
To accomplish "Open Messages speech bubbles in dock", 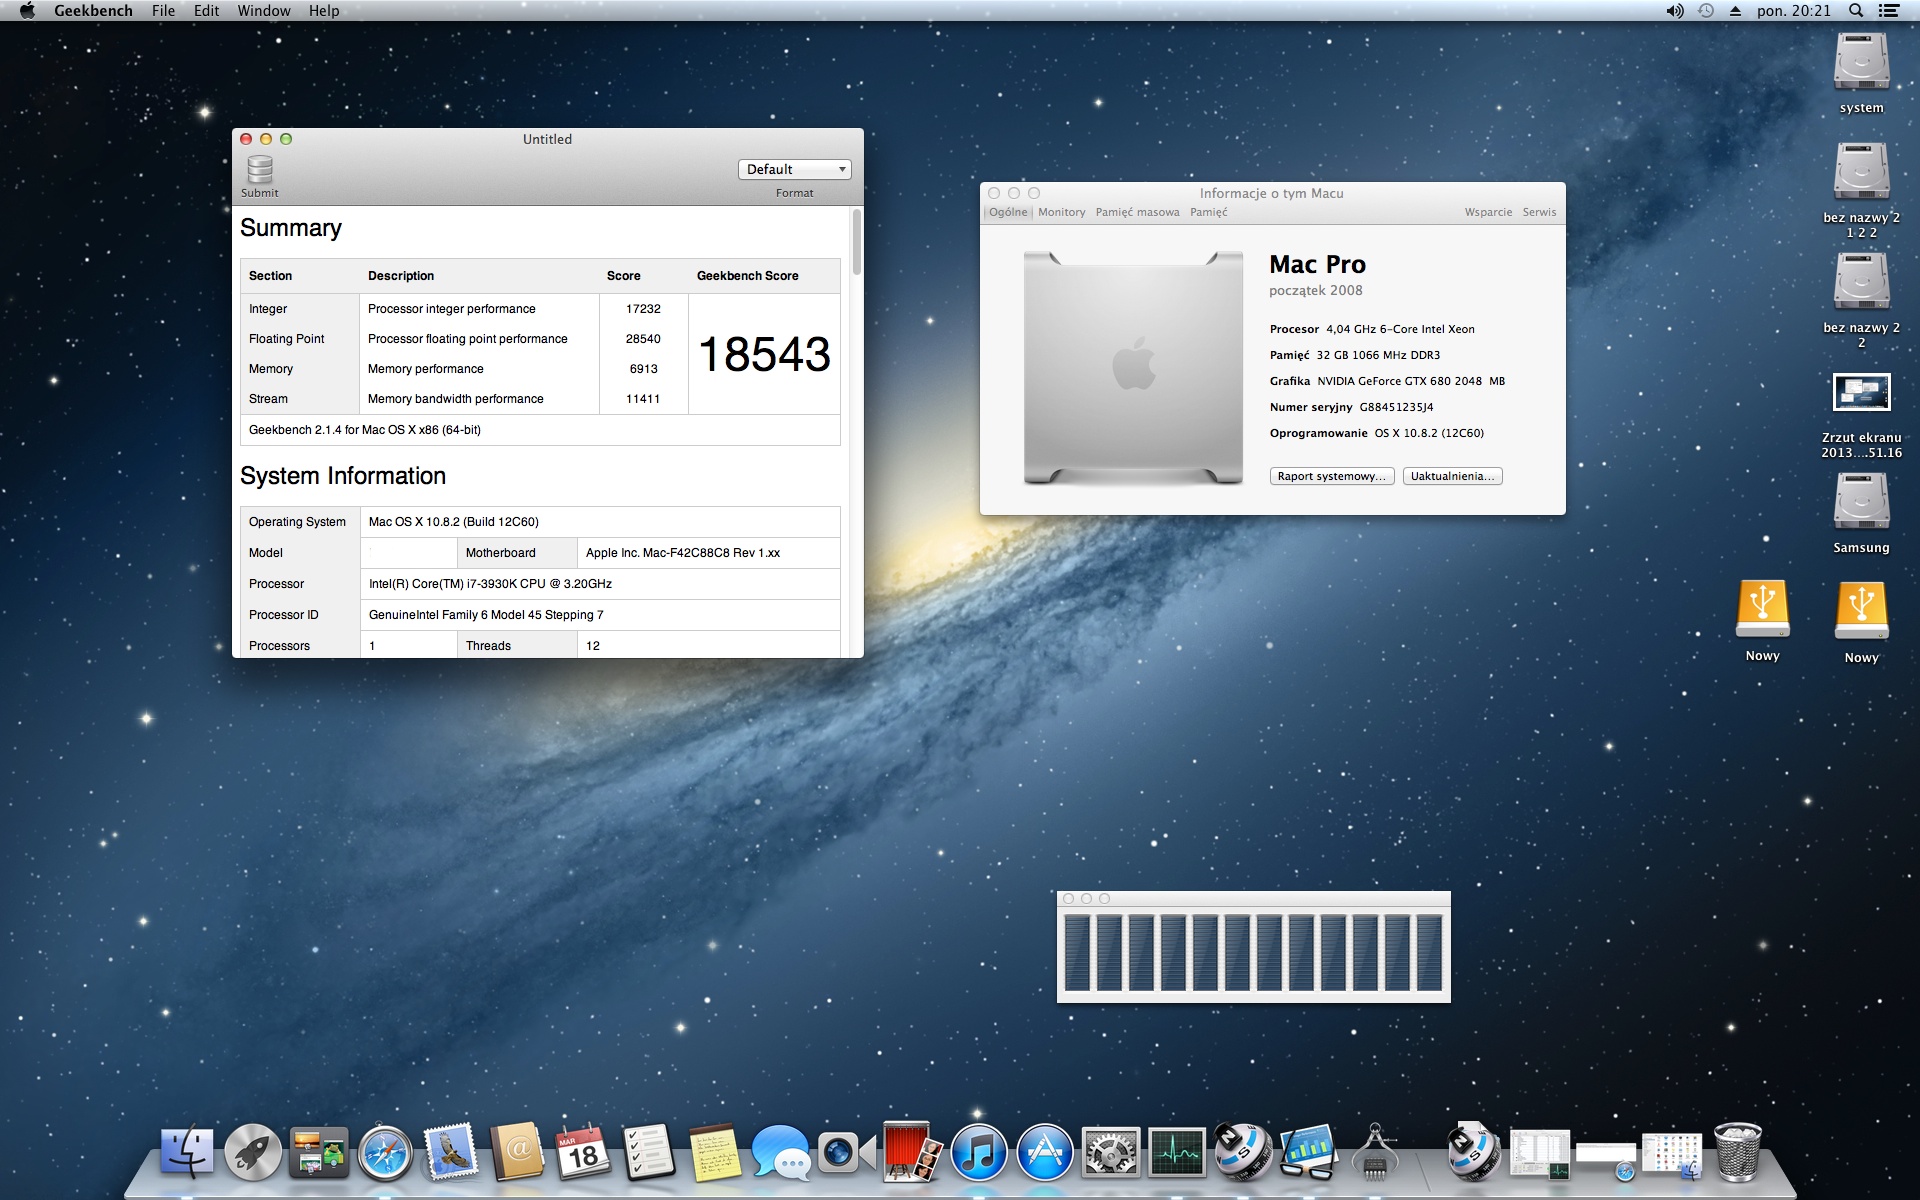I will point(781,1153).
